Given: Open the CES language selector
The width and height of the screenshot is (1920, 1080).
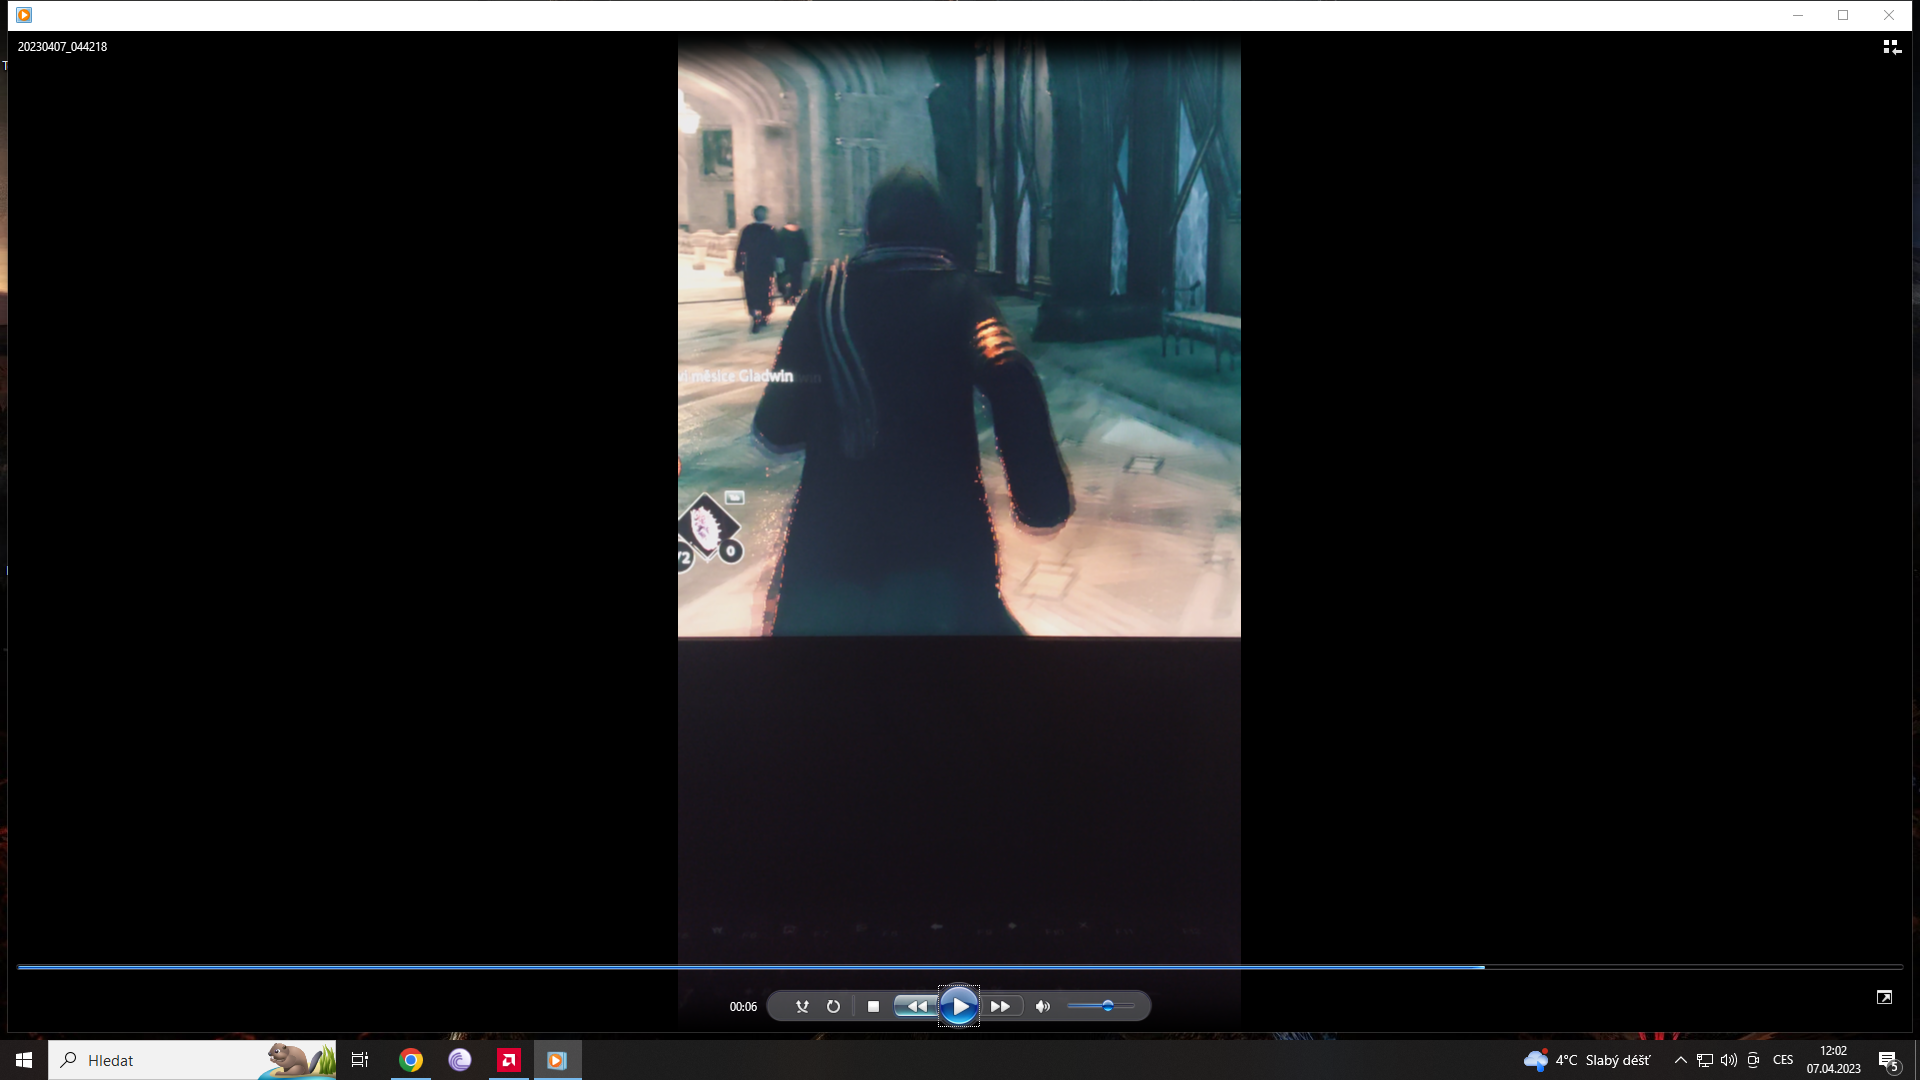Looking at the screenshot, I should coord(1783,1060).
